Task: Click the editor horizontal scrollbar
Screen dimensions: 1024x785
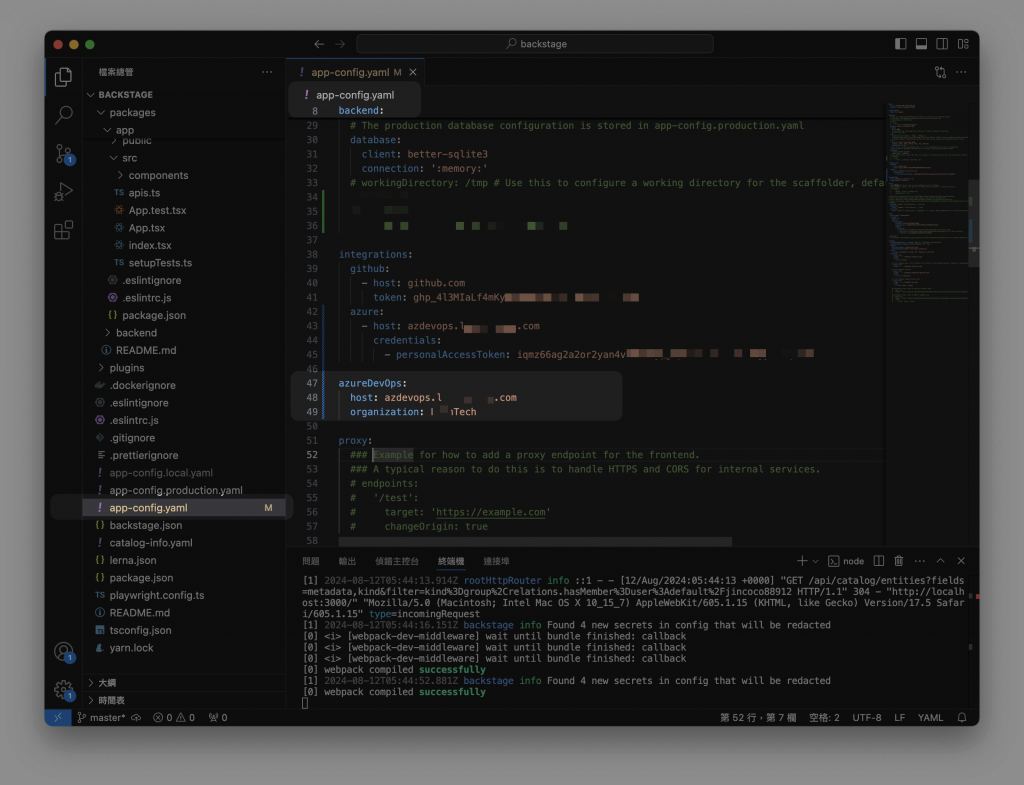Action: tap(535, 541)
